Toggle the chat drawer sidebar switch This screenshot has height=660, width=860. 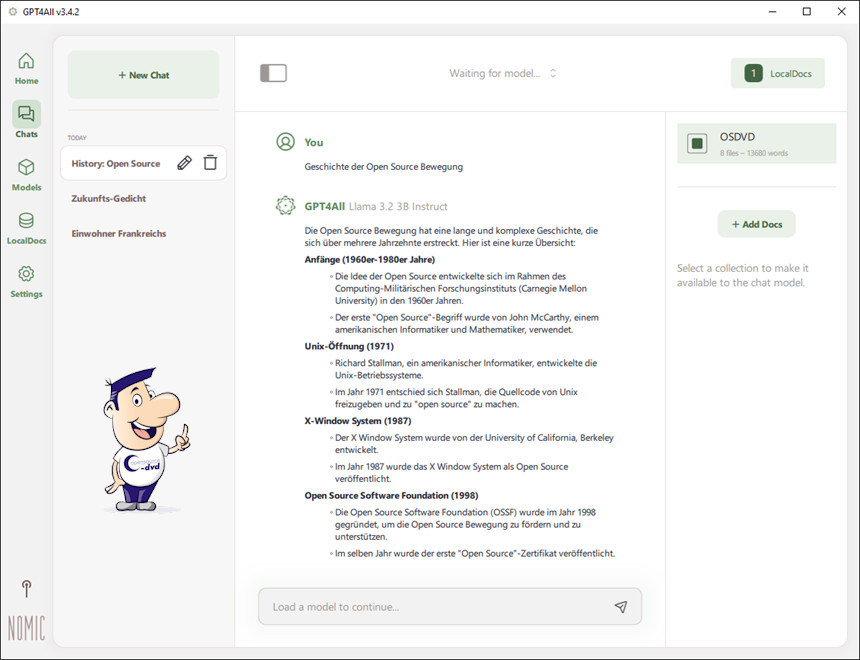[273, 73]
